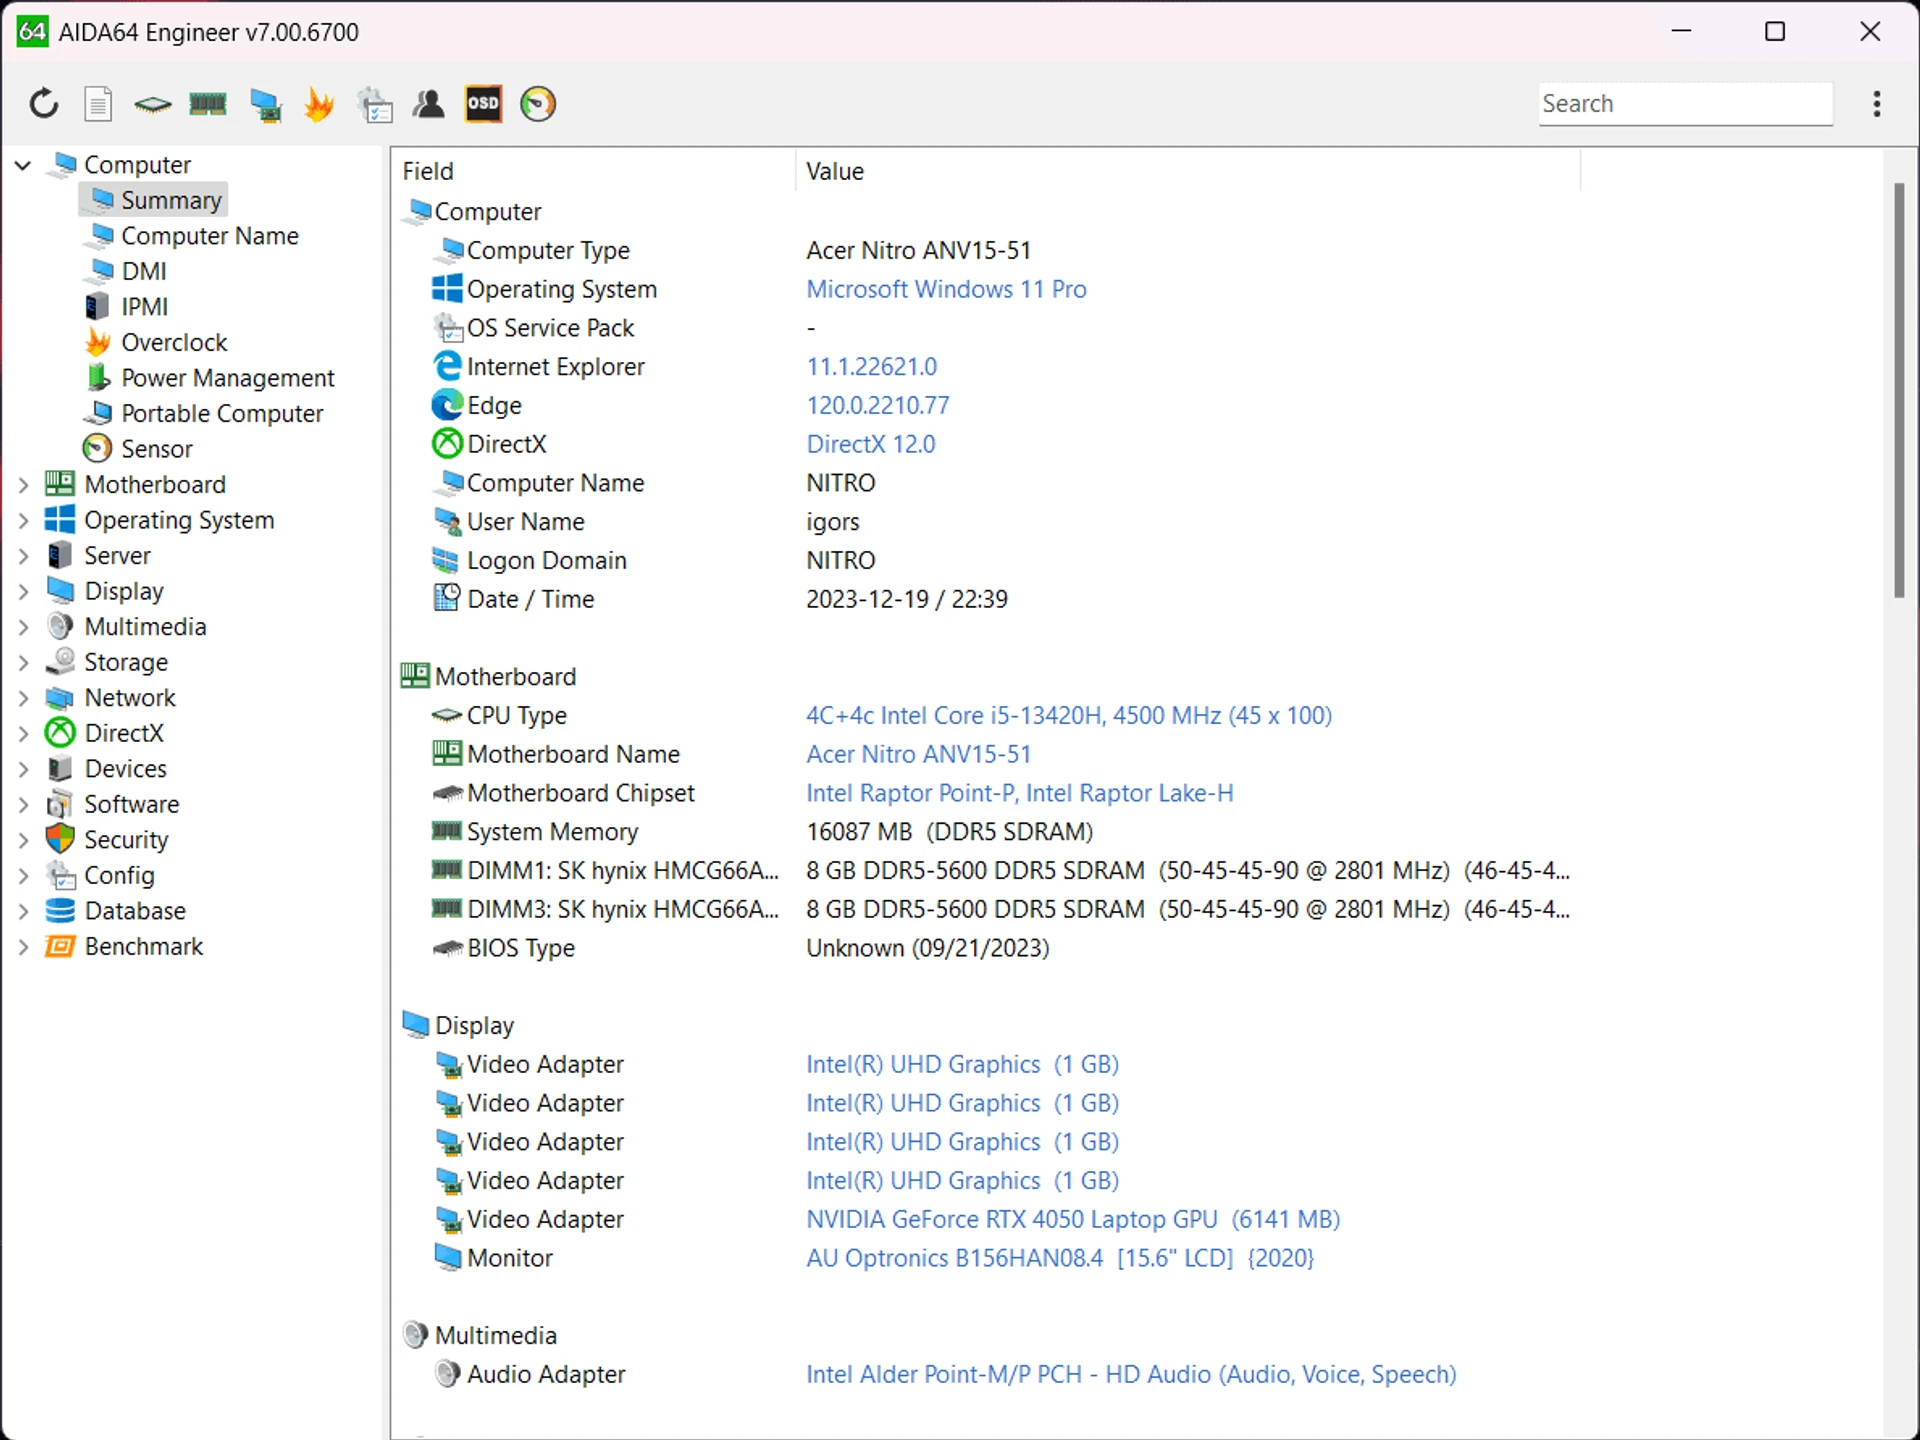
Task: Select the DIMM3: SK hynix row
Action: click(x=985, y=909)
